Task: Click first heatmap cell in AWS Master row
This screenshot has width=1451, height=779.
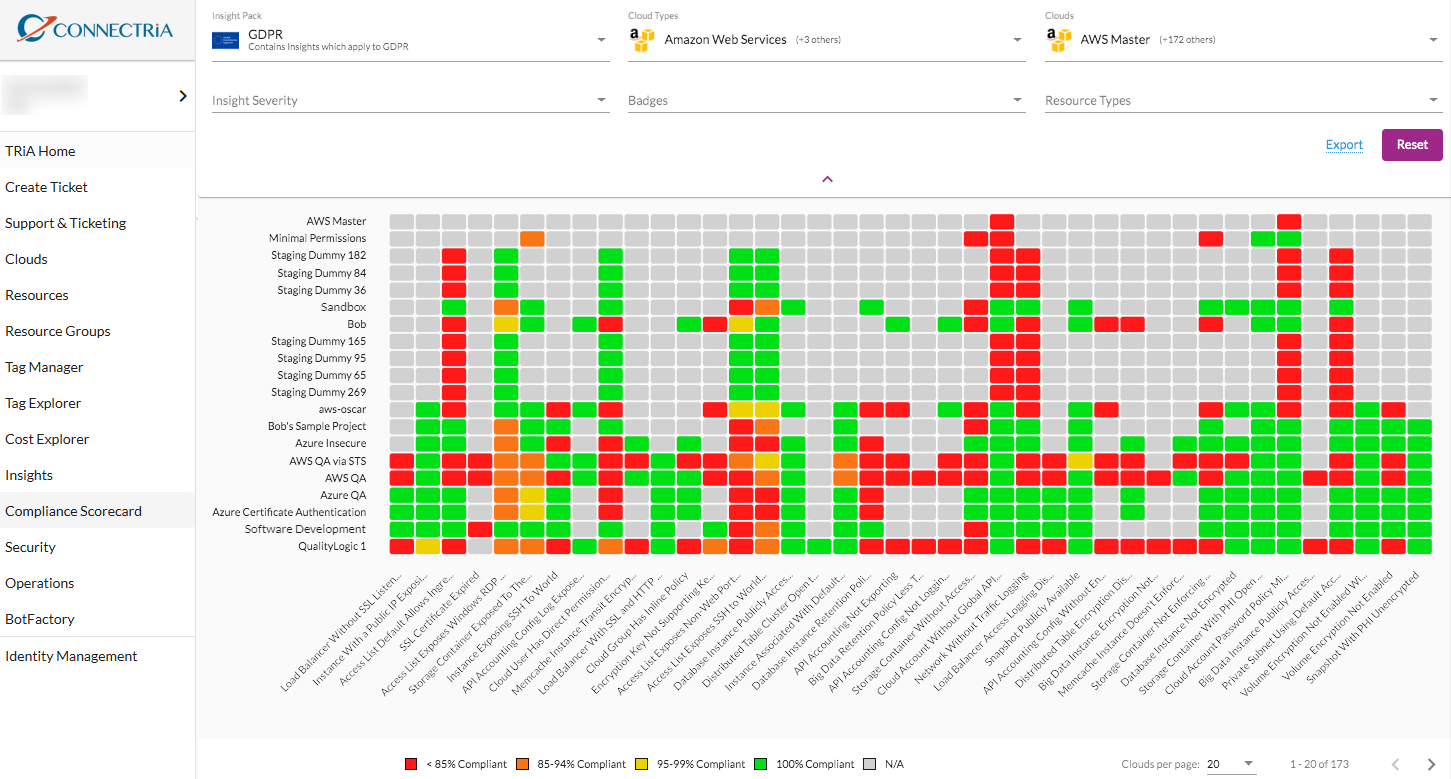Action: coord(401,221)
